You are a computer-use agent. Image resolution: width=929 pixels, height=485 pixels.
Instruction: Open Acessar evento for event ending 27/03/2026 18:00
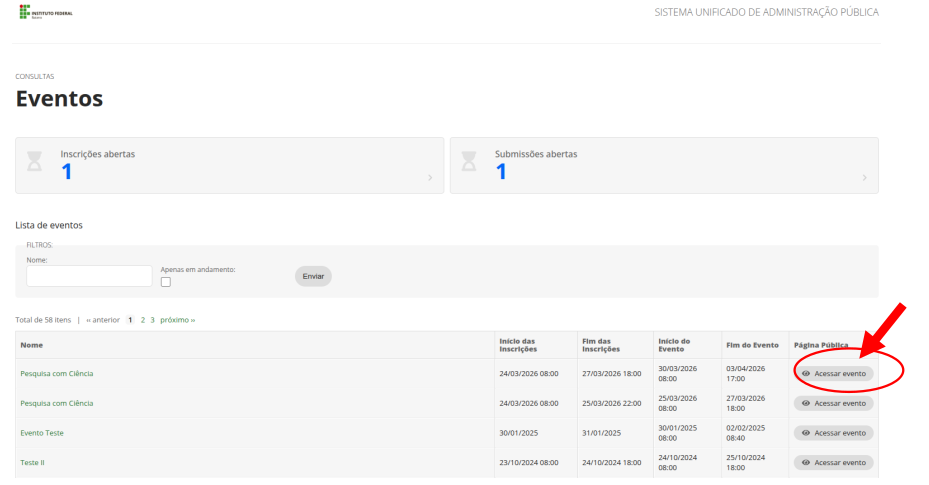pyautogui.click(x=834, y=403)
